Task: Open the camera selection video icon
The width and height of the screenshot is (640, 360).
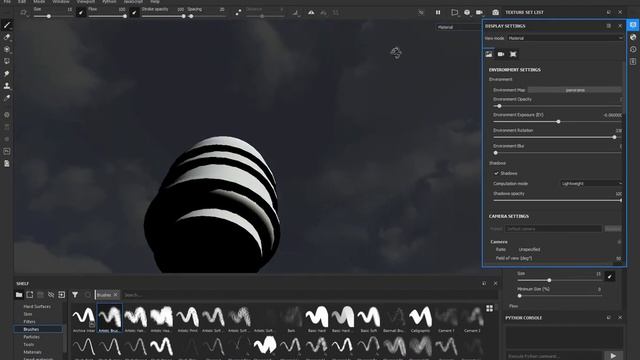Action: point(480,13)
